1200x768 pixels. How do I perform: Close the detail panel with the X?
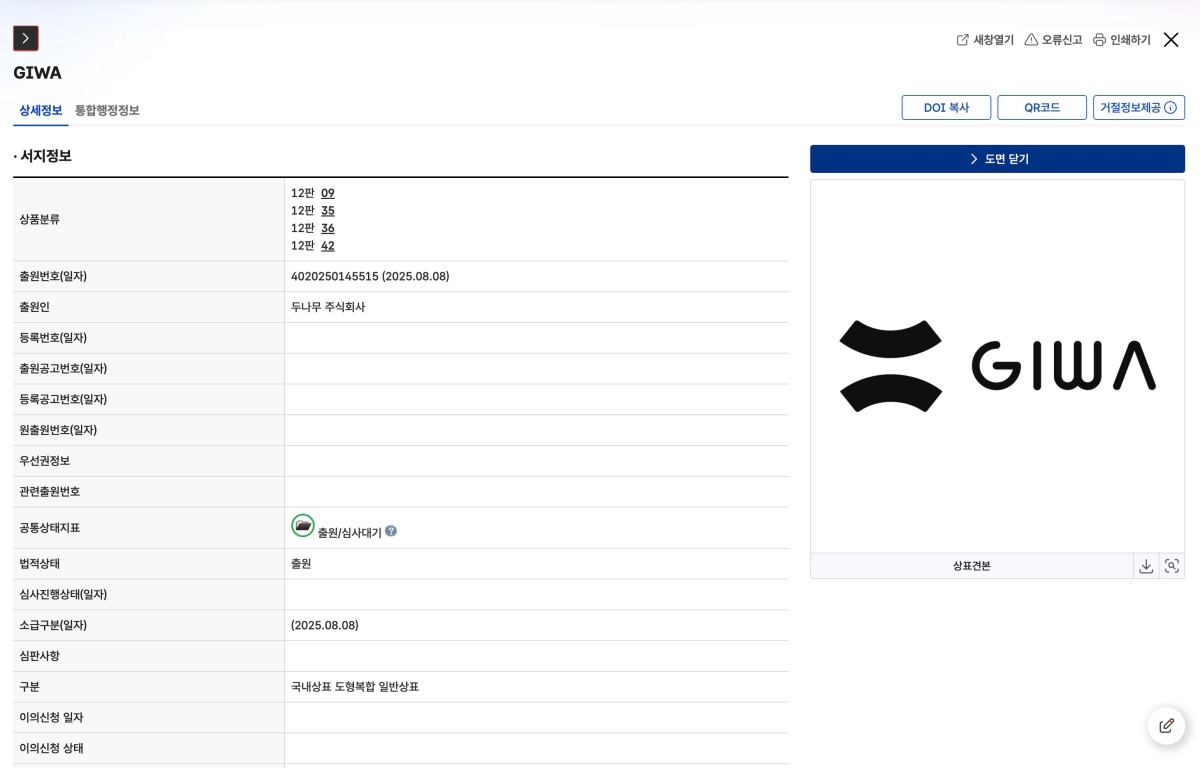click(x=1171, y=40)
